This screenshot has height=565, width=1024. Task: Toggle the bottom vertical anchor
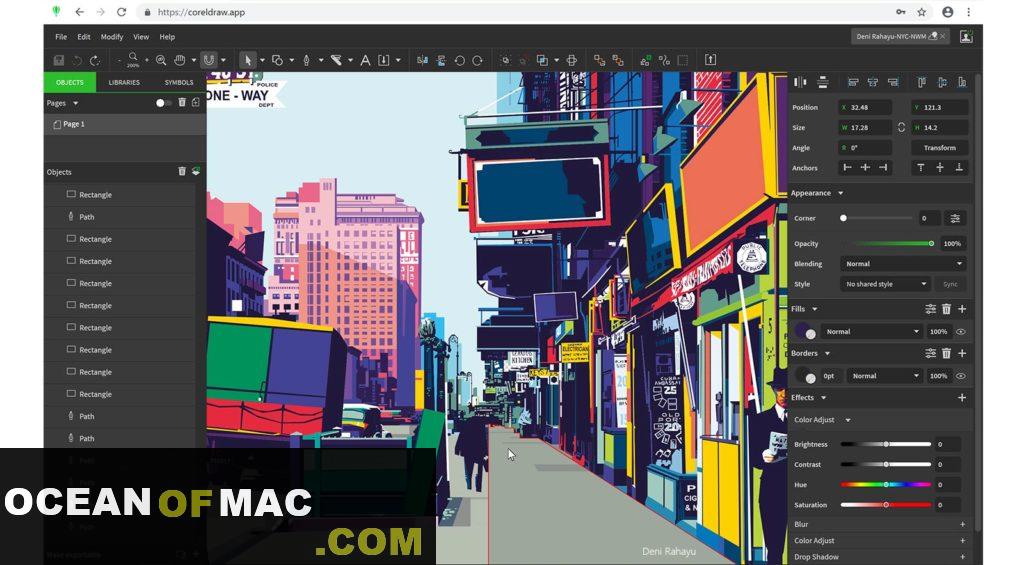959,168
